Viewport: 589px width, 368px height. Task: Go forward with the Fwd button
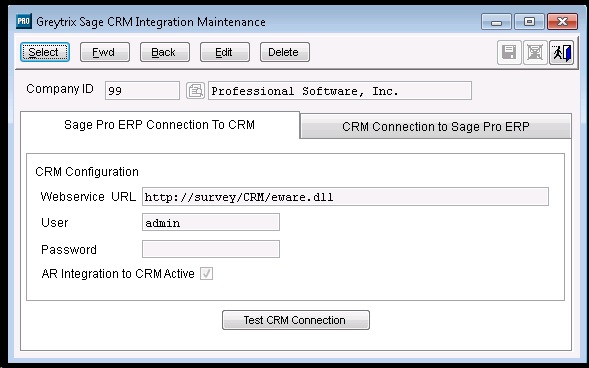(x=105, y=52)
